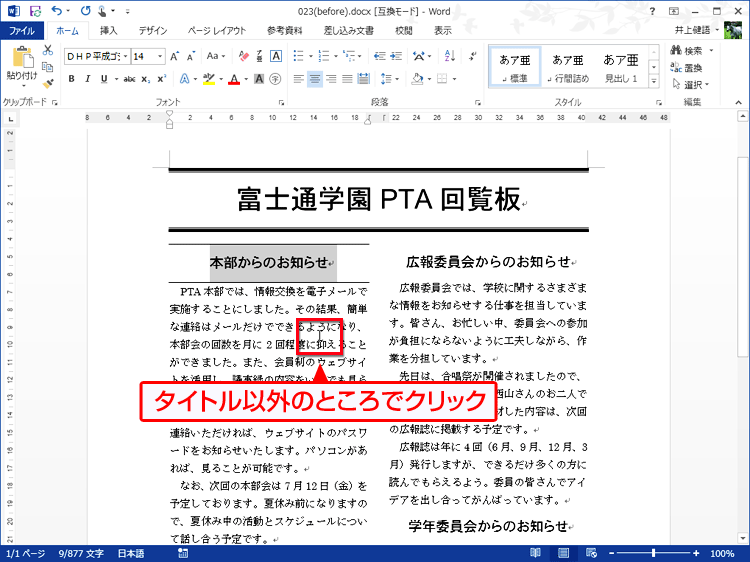Open the ファイル tab
Viewport: 750px width, 562px height.
[22, 31]
